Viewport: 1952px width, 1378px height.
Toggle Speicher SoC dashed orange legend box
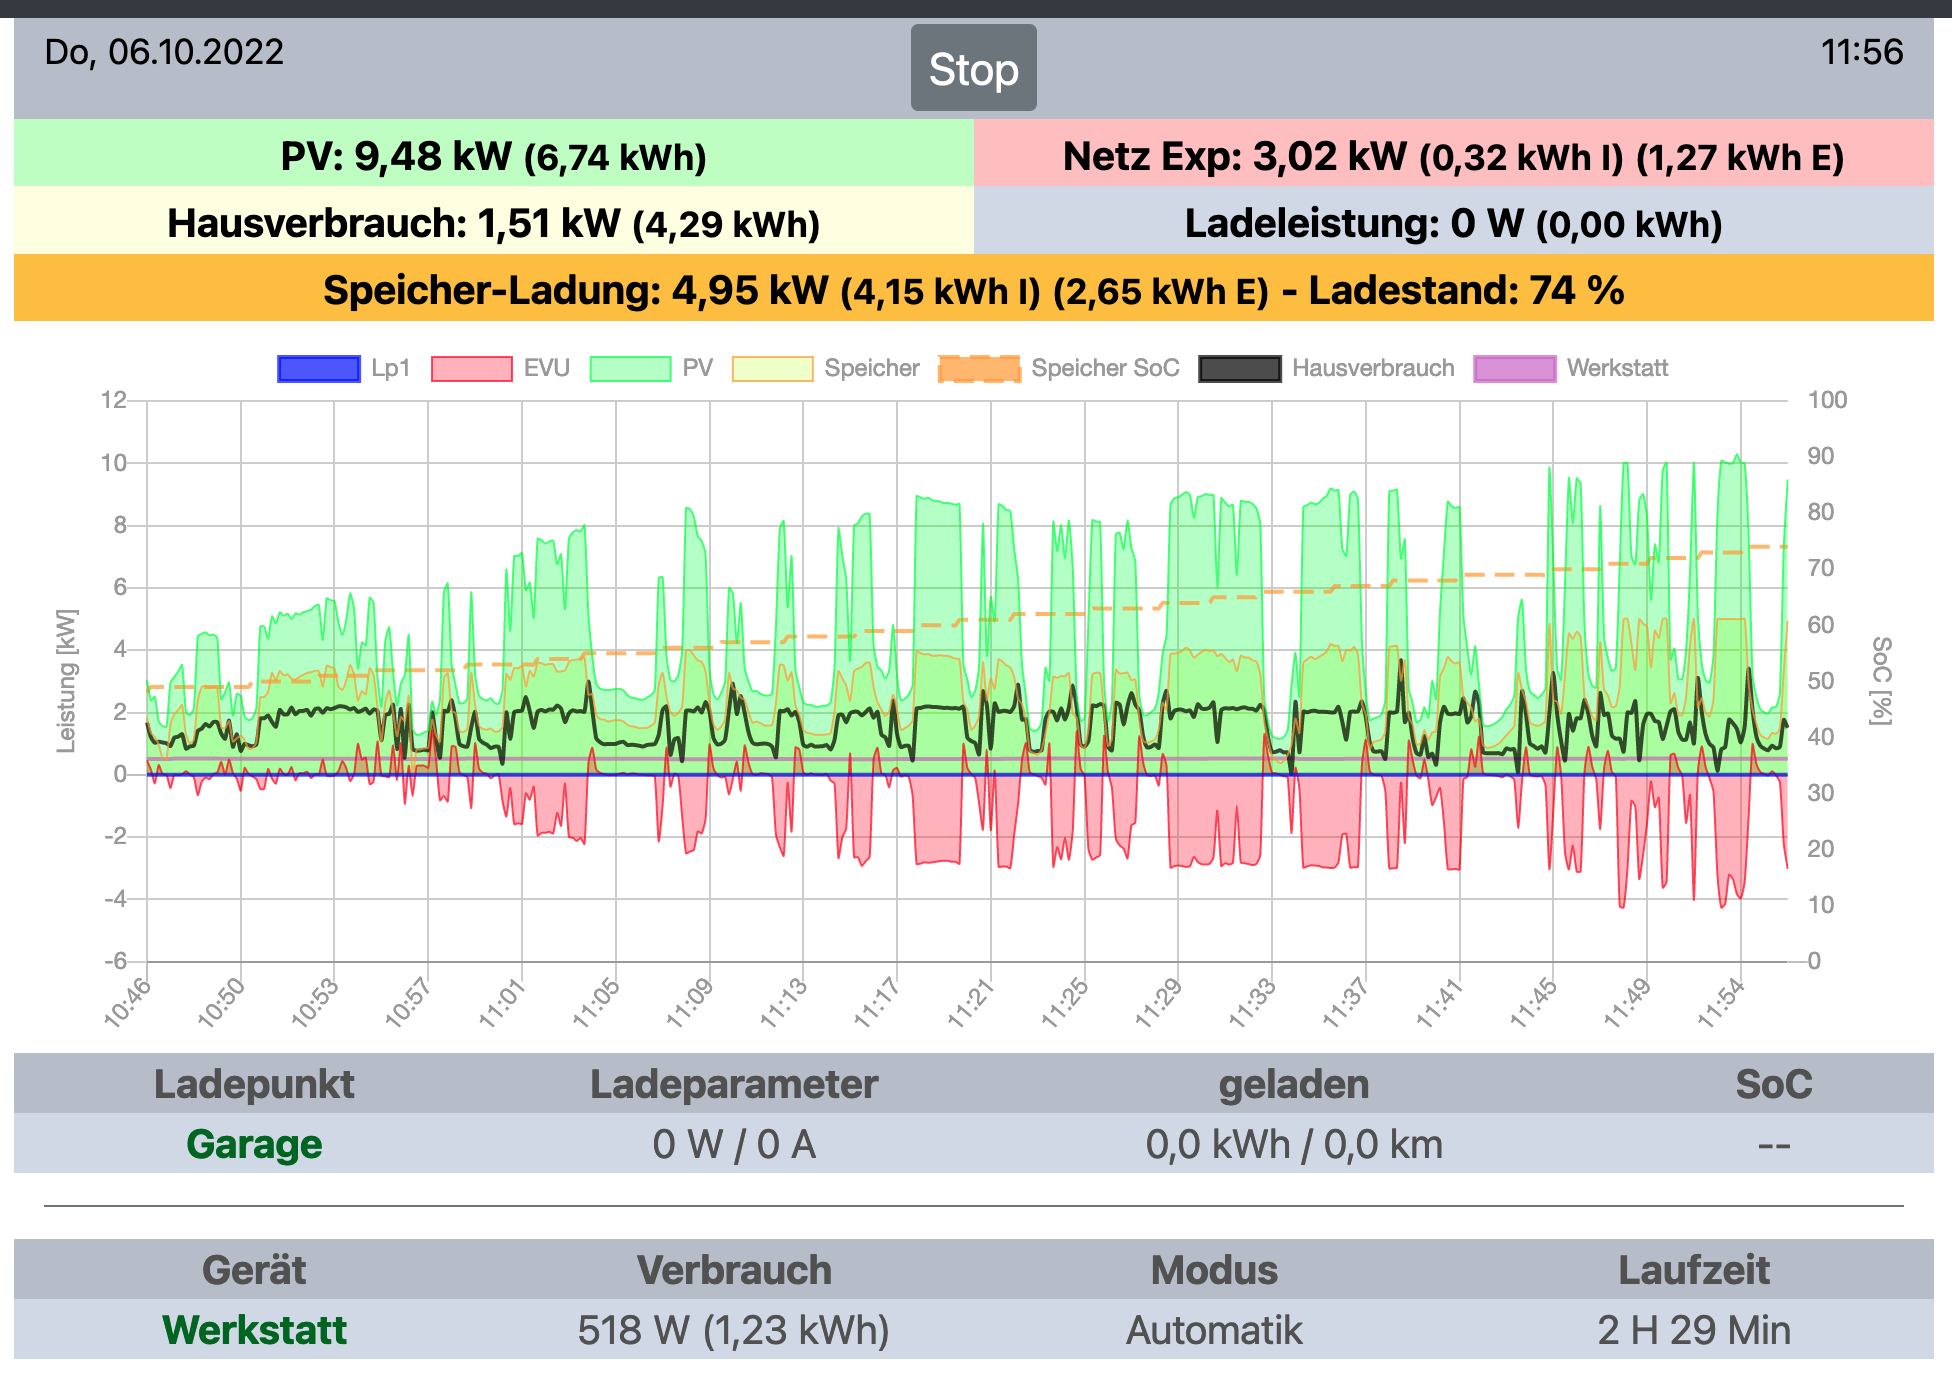coord(979,368)
